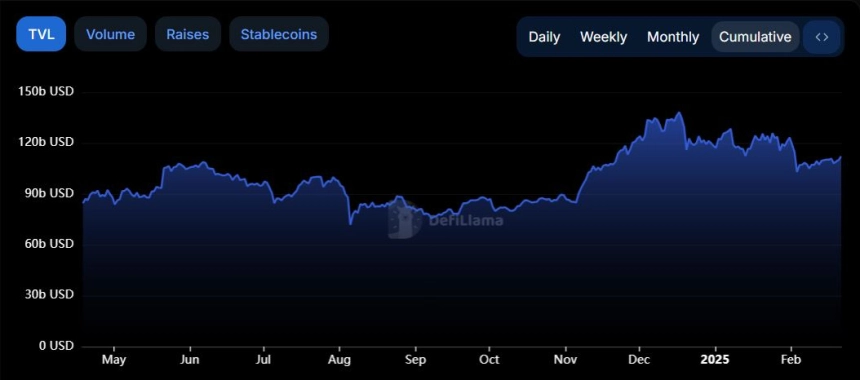Click the 150b USD axis label
Screen dimensions: 860x380
coord(46,91)
